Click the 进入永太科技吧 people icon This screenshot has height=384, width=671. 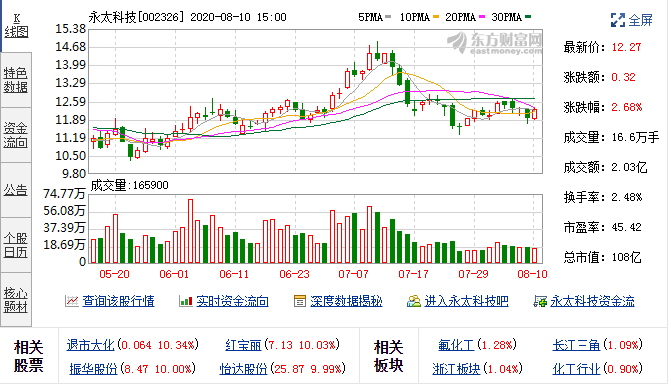click(x=414, y=301)
